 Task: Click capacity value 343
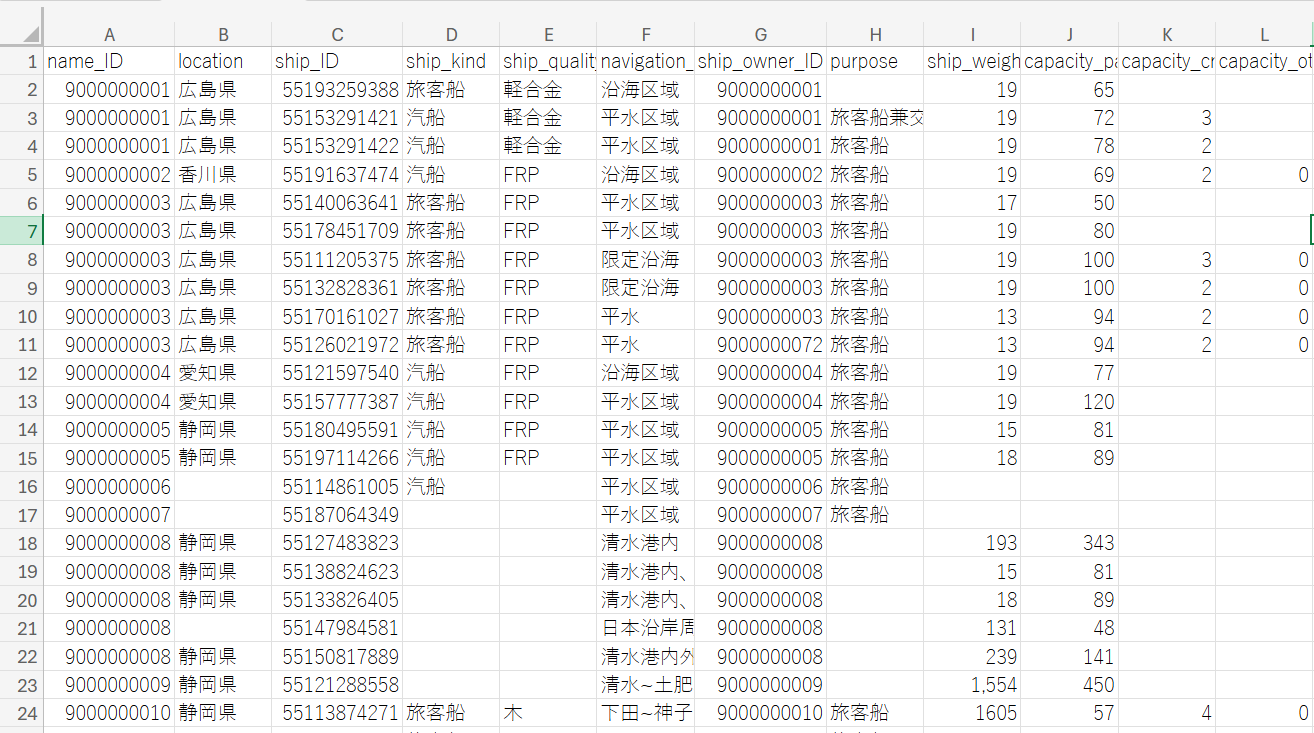1069,543
